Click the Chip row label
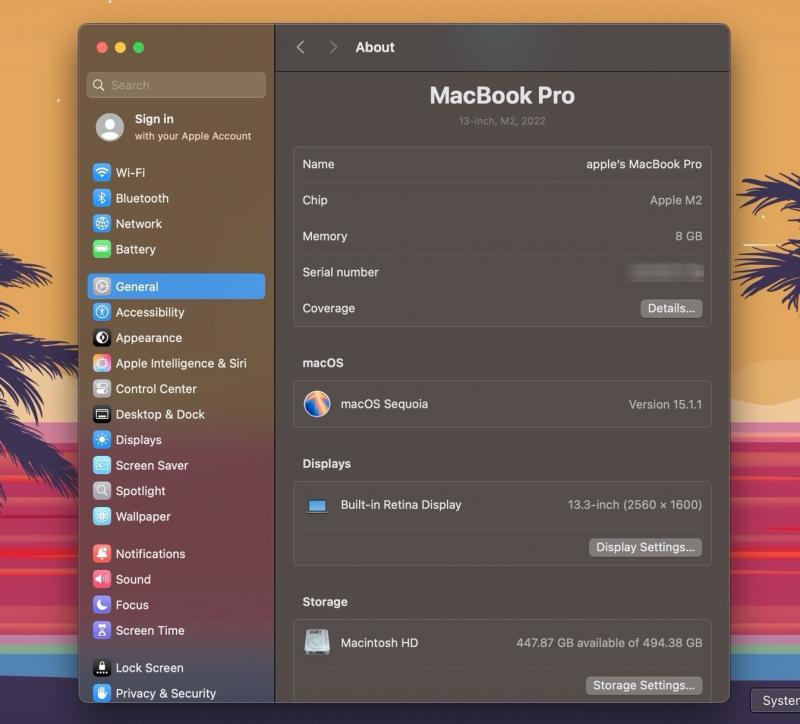The image size is (800, 724). click(x=314, y=200)
